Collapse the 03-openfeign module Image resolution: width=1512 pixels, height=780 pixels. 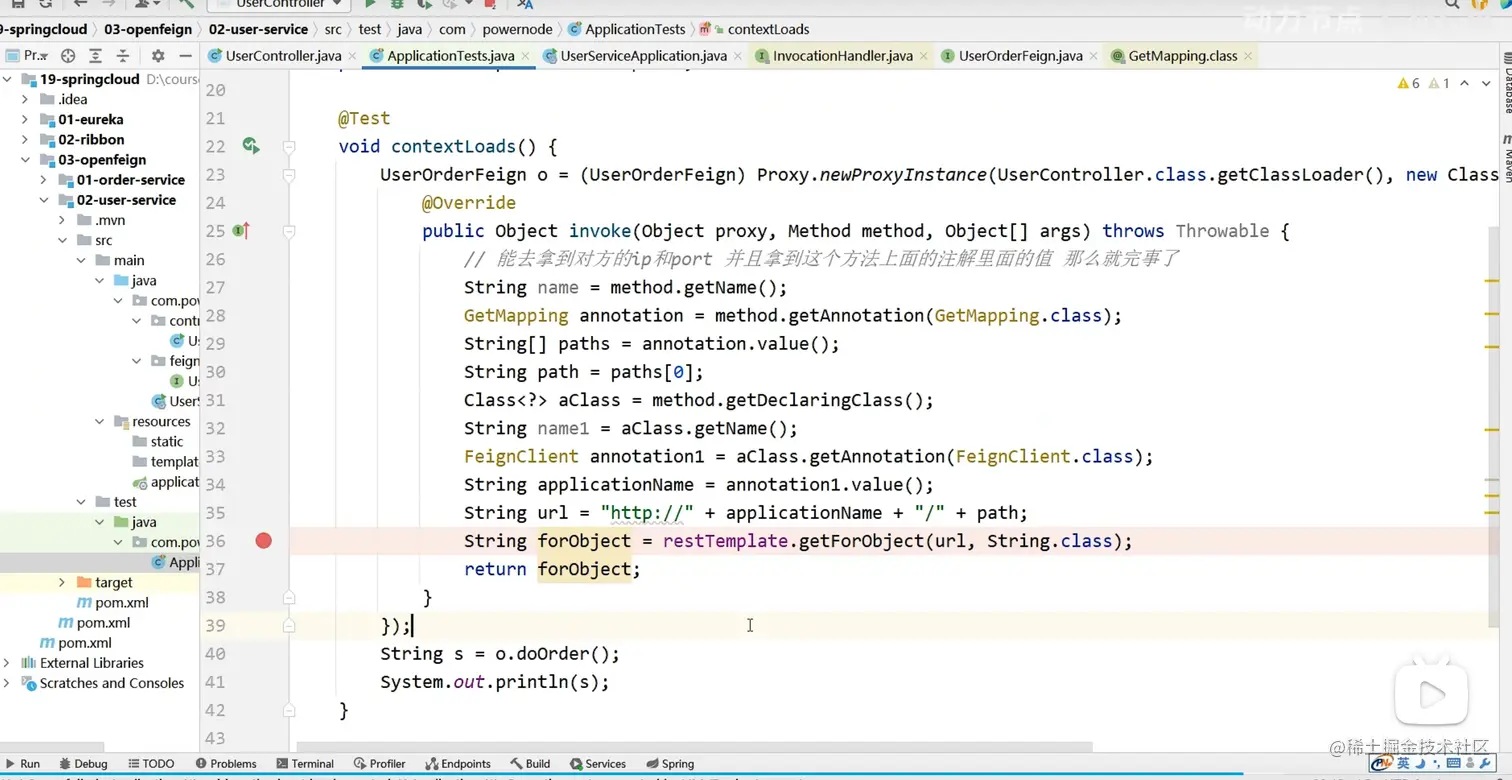26,159
